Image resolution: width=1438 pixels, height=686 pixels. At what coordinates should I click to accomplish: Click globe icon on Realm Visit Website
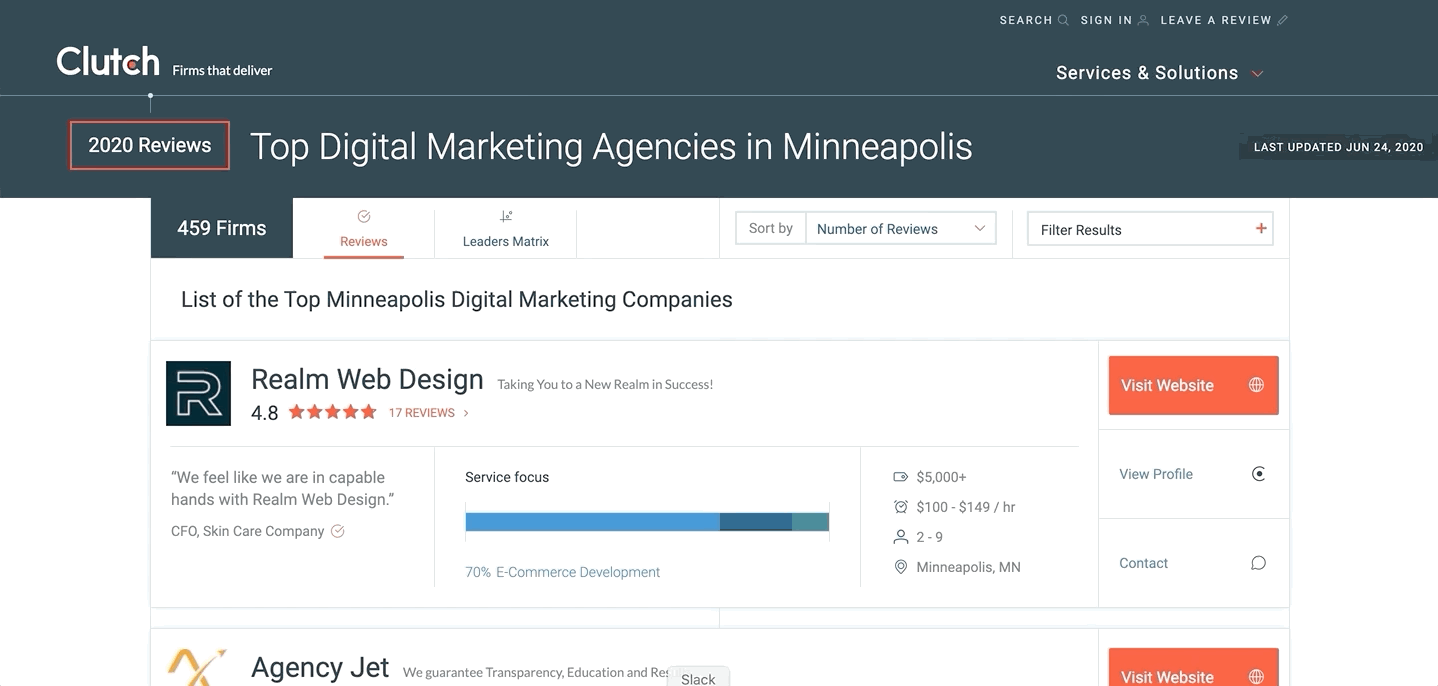pos(1256,385)
